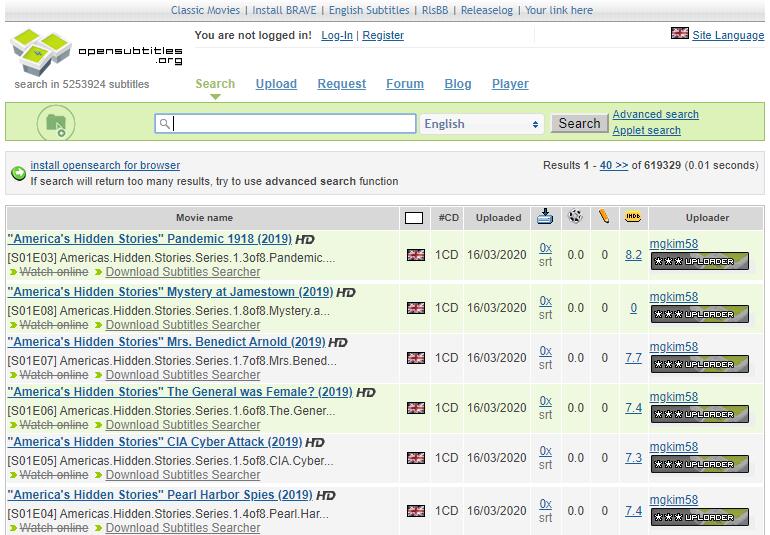
Task: Sort by Movie name column header
Action: (204, 218)
